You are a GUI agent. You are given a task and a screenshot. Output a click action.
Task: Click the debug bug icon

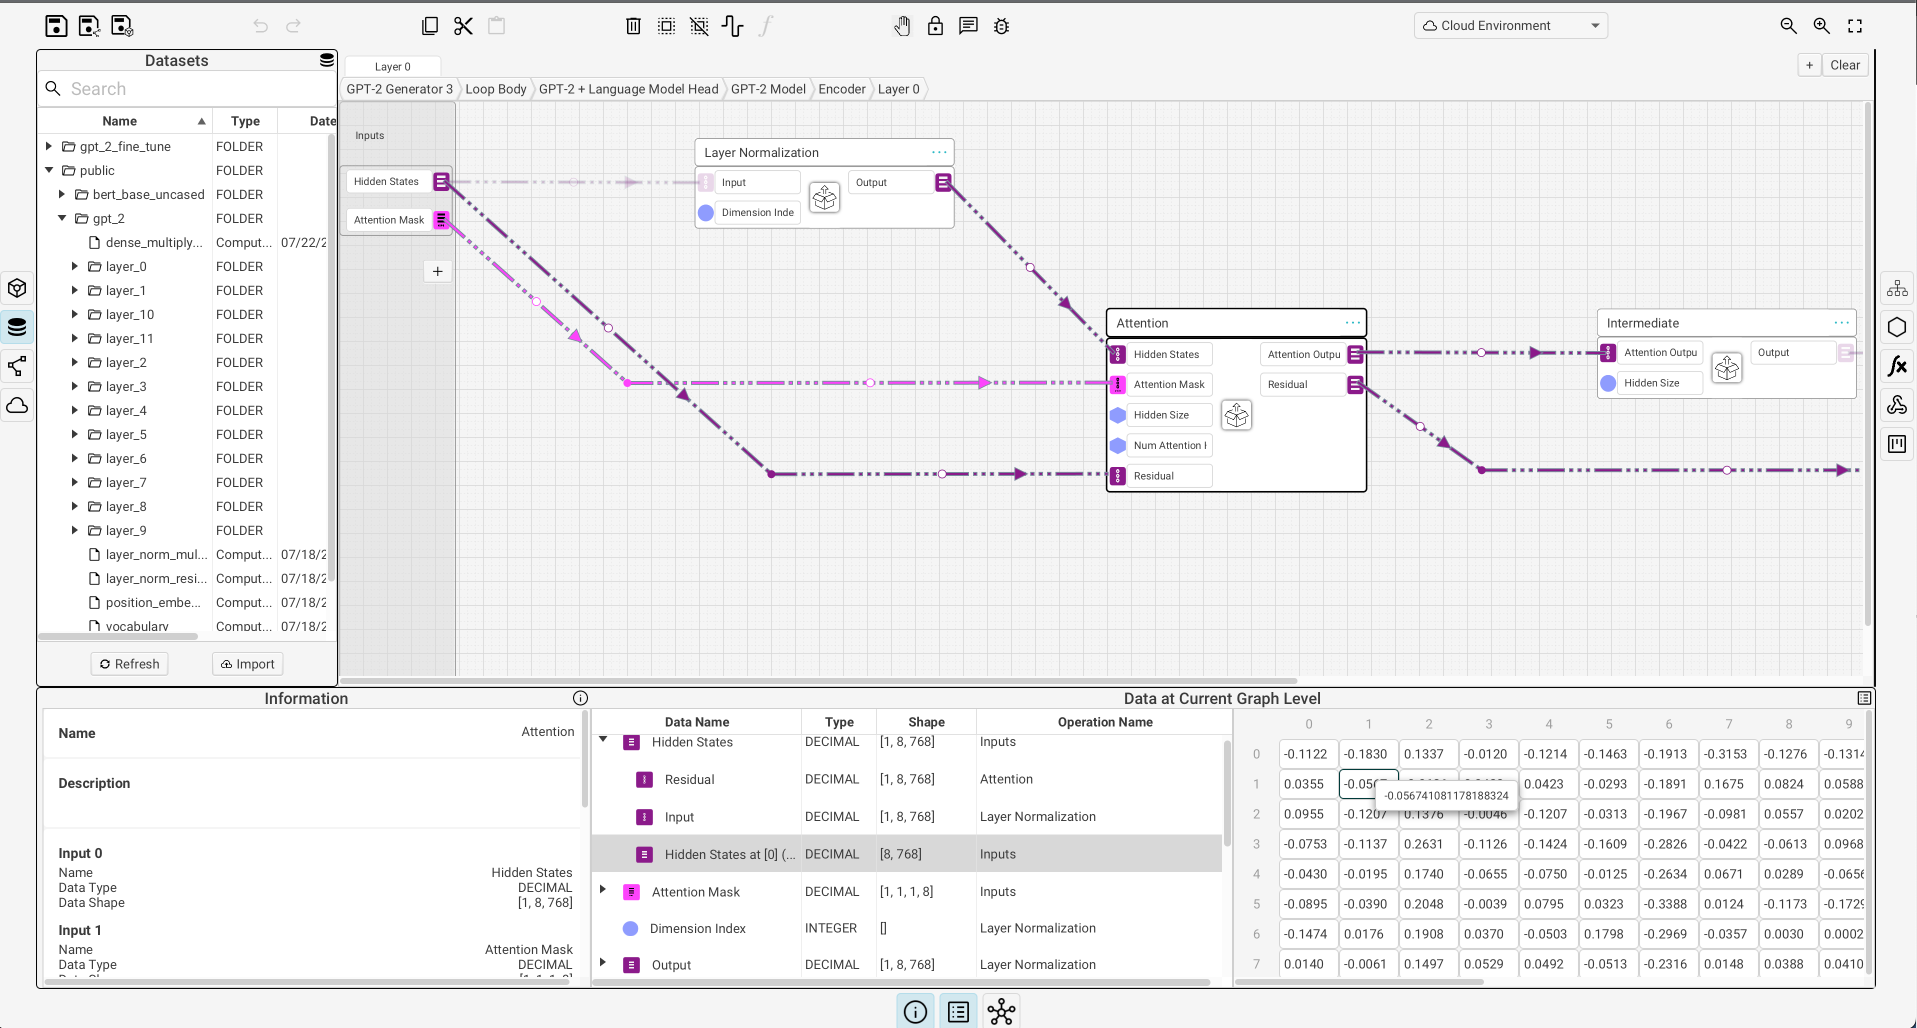(1001, 26)
